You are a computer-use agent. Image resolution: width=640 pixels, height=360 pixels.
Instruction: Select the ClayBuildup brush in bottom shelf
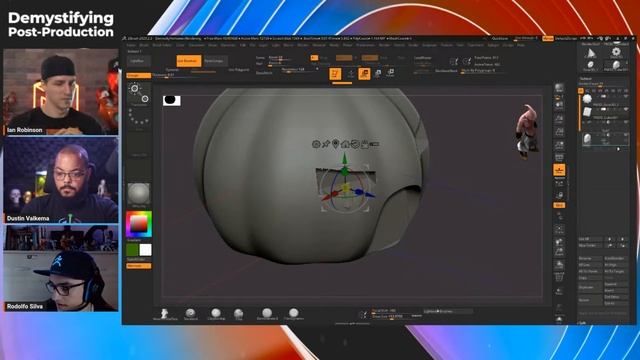click(216, 314)
